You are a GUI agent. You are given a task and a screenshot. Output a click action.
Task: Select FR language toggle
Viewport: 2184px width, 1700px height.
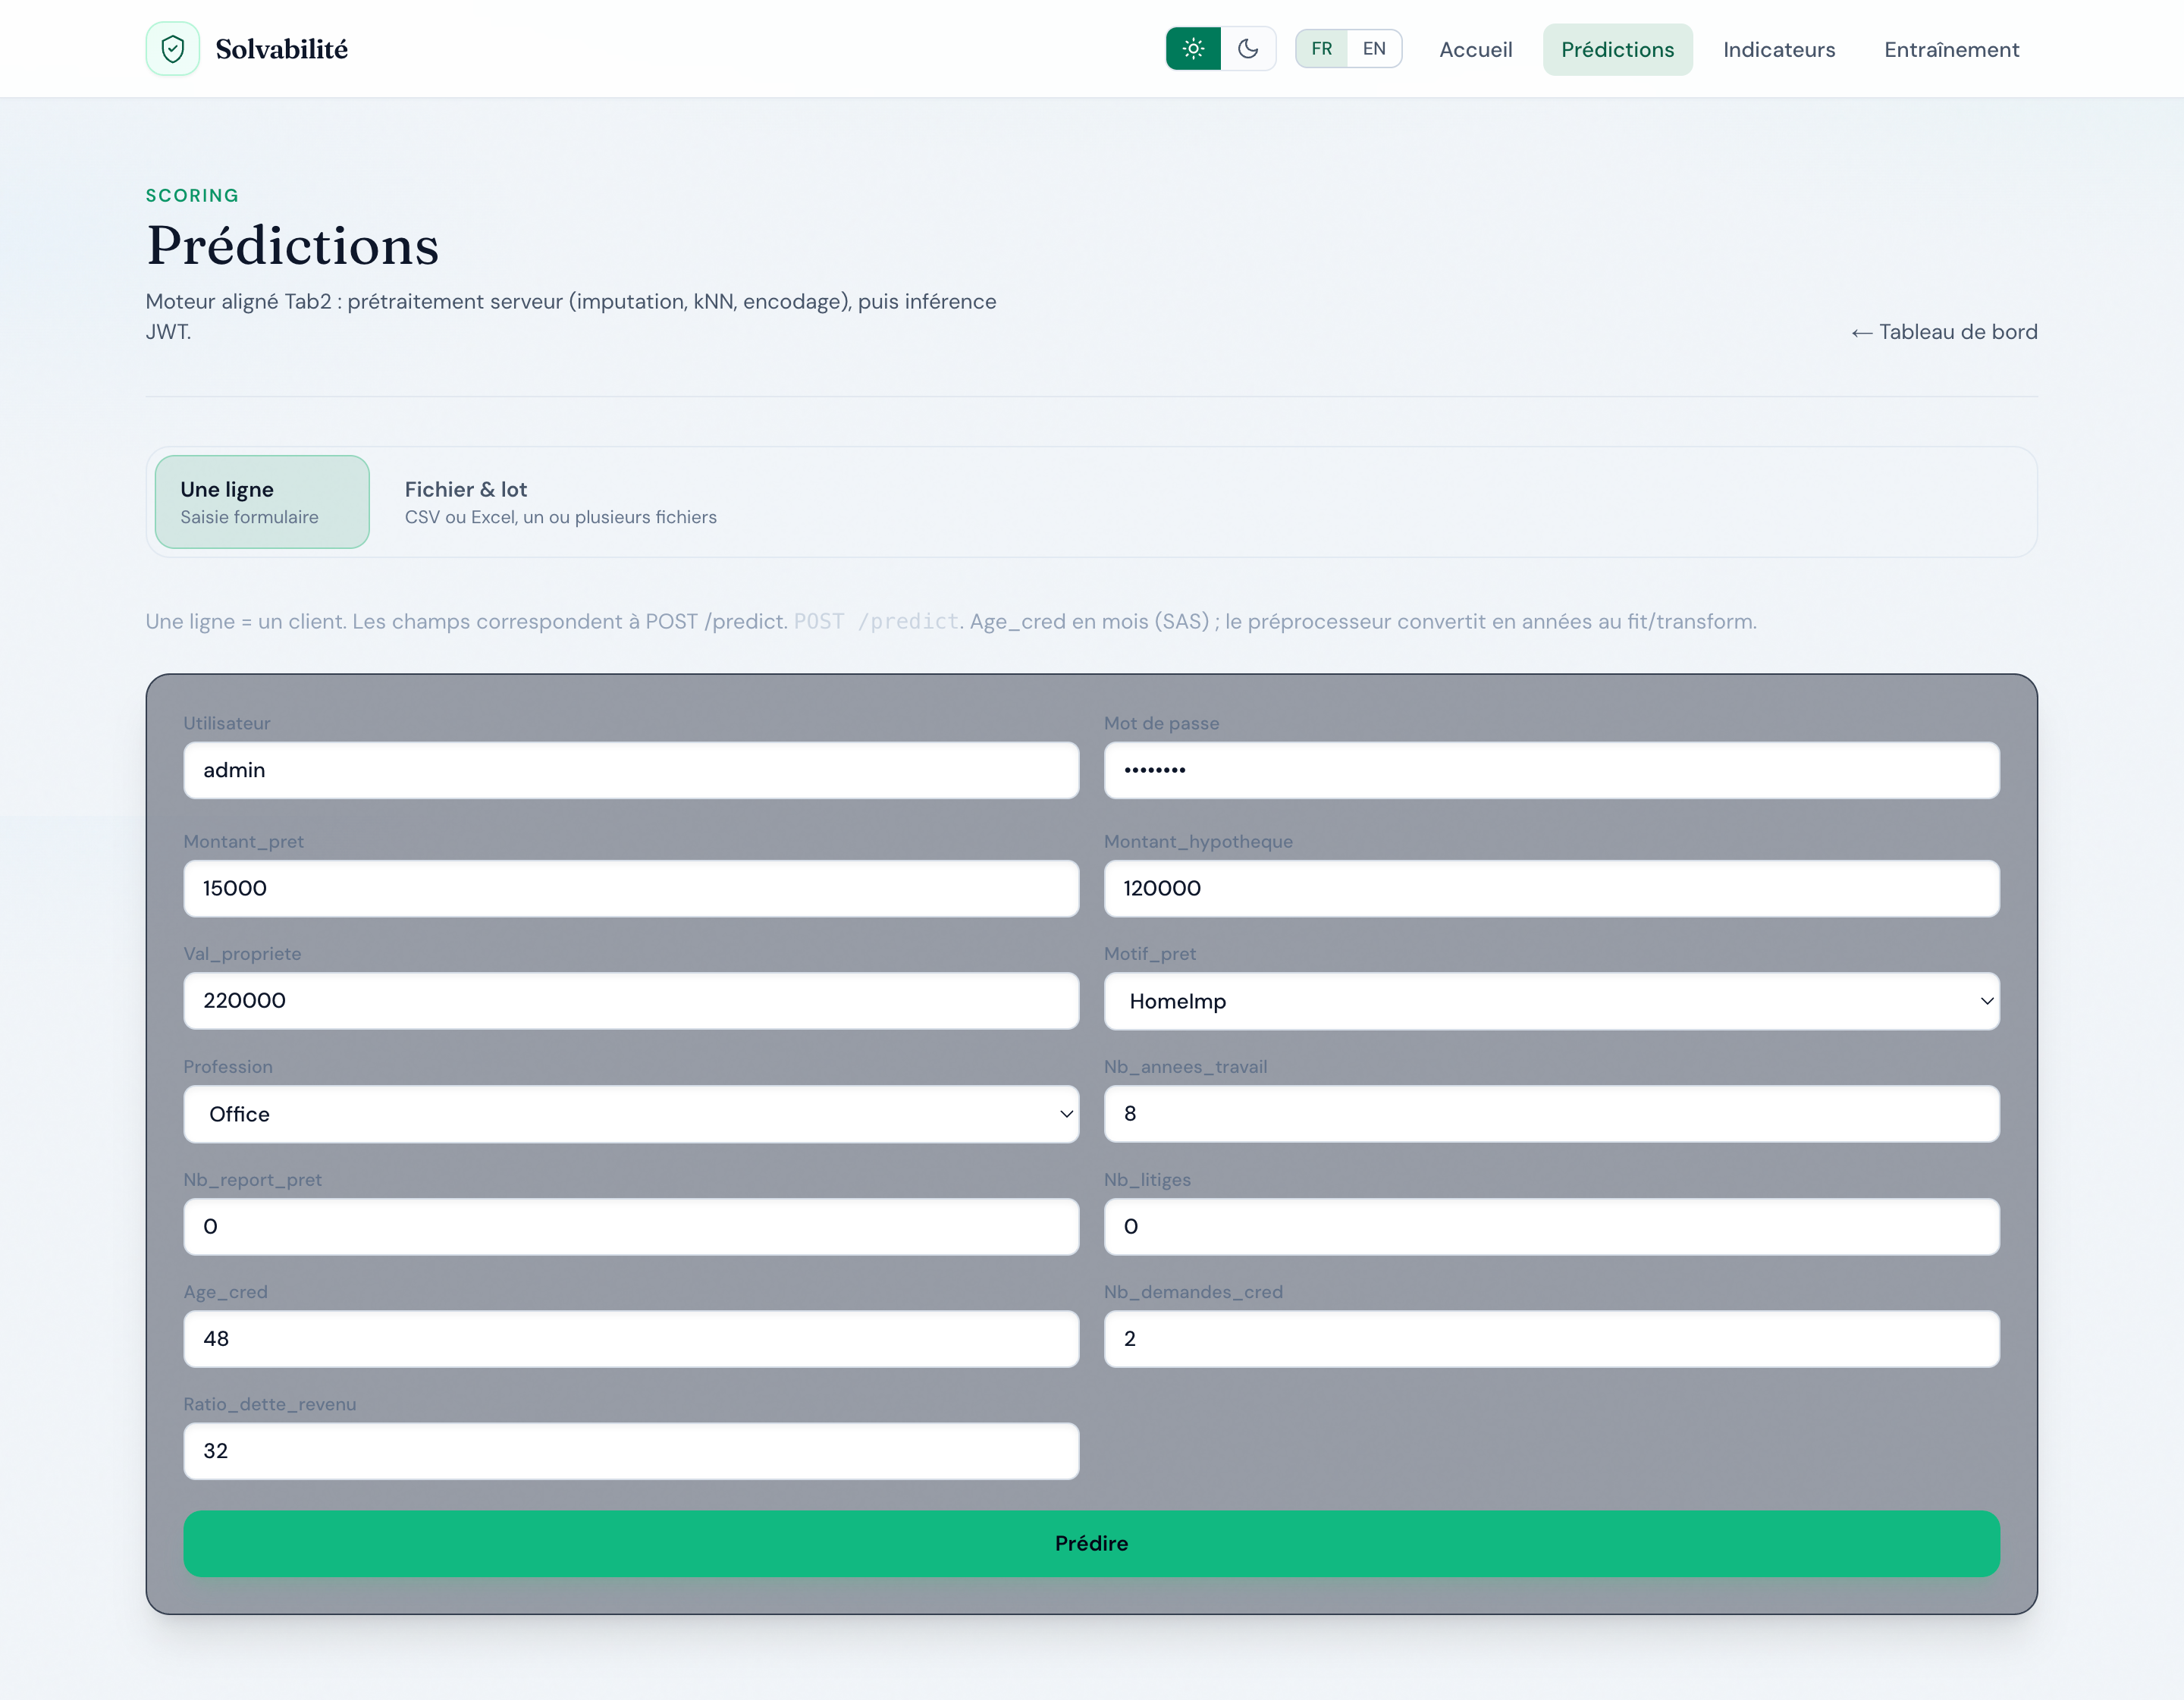tap(1321, 49)
